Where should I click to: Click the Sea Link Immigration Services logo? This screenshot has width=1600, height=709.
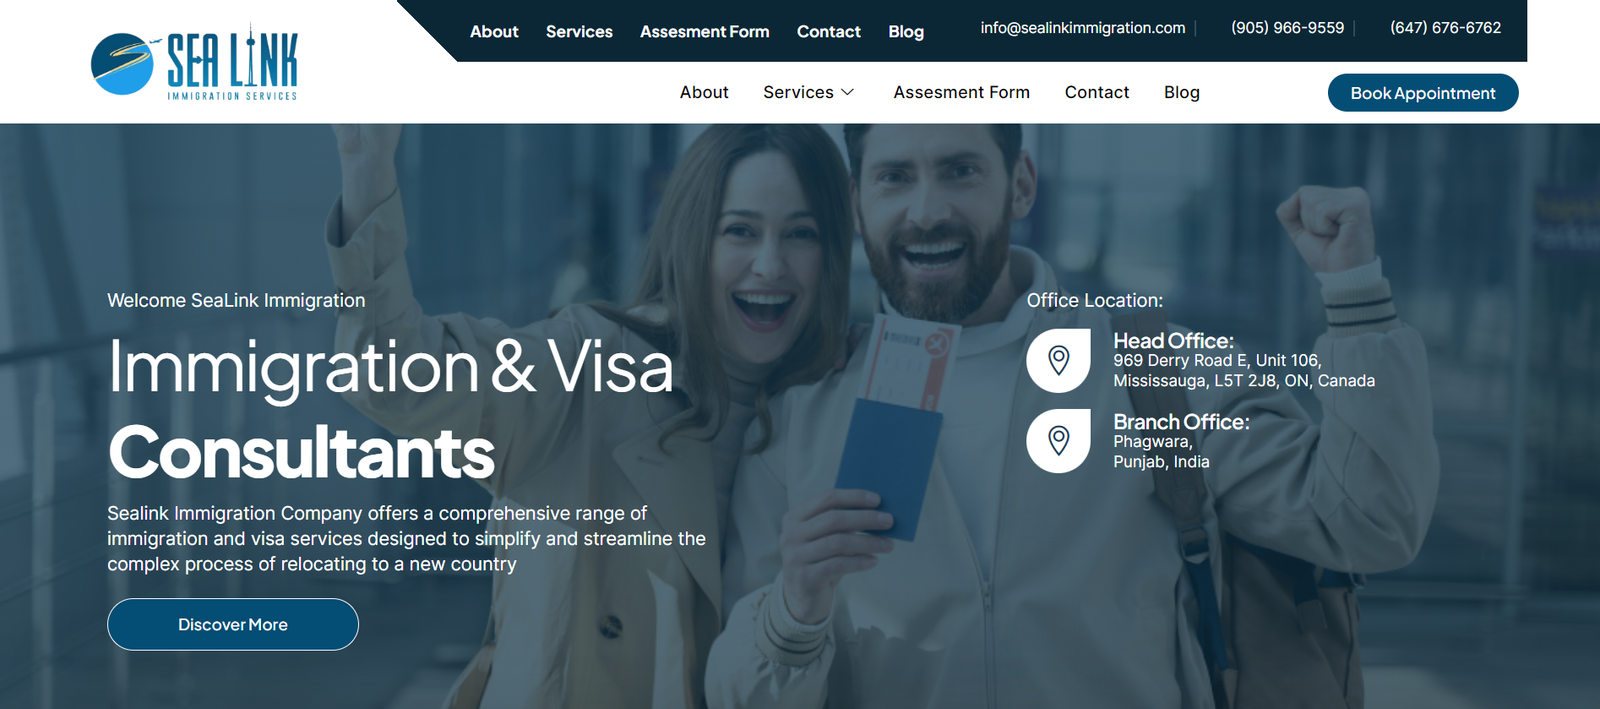(194, 62)
